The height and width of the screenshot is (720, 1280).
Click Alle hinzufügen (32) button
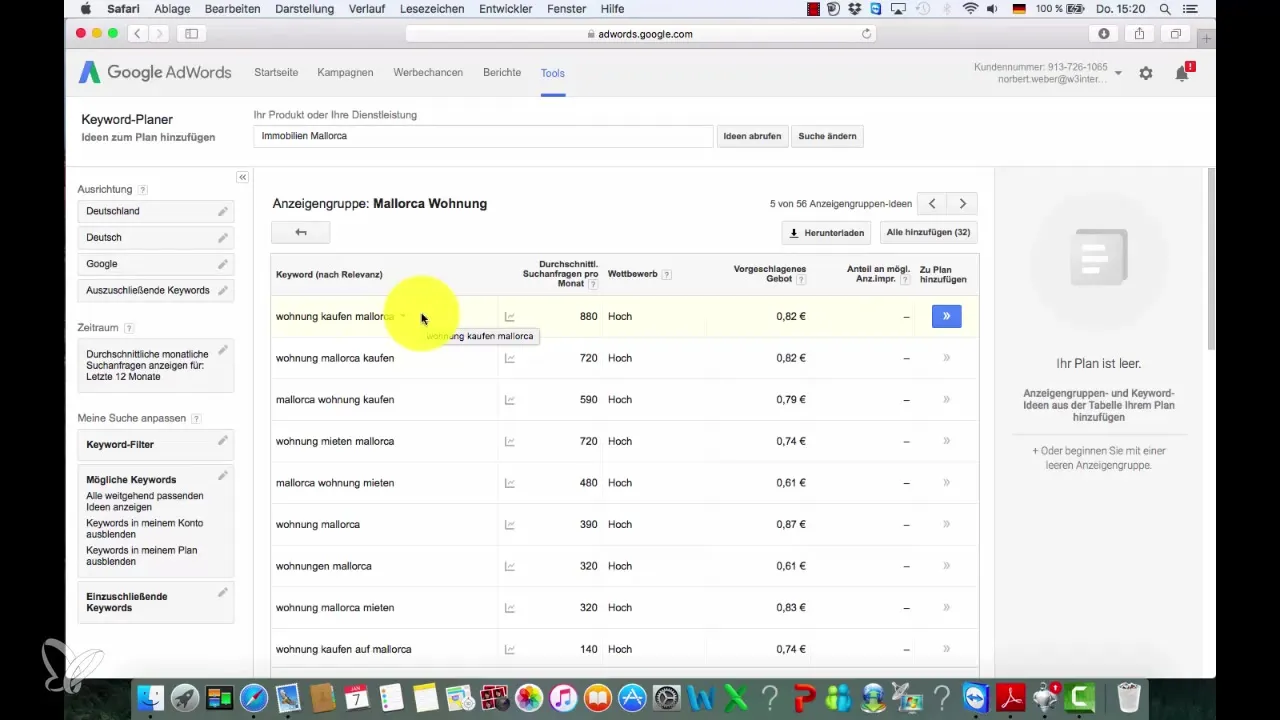coord(929,233)
